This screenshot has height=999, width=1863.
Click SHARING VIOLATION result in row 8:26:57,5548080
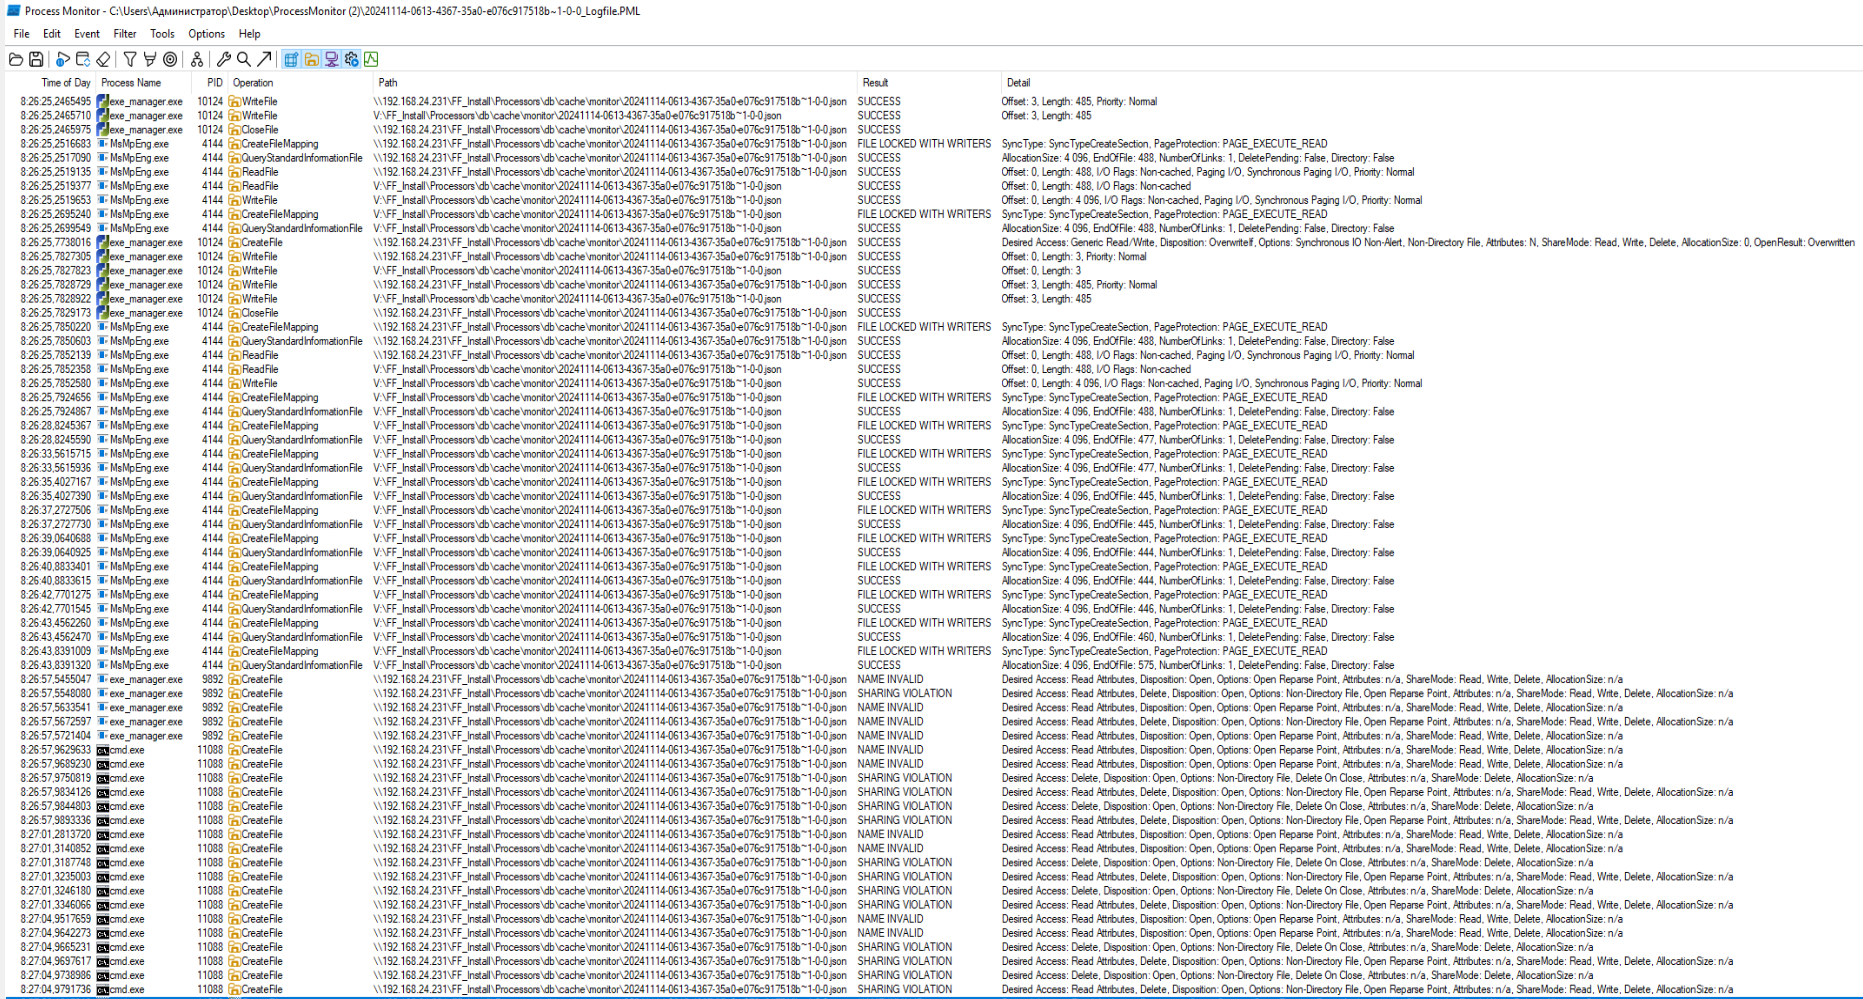[905, 693]
